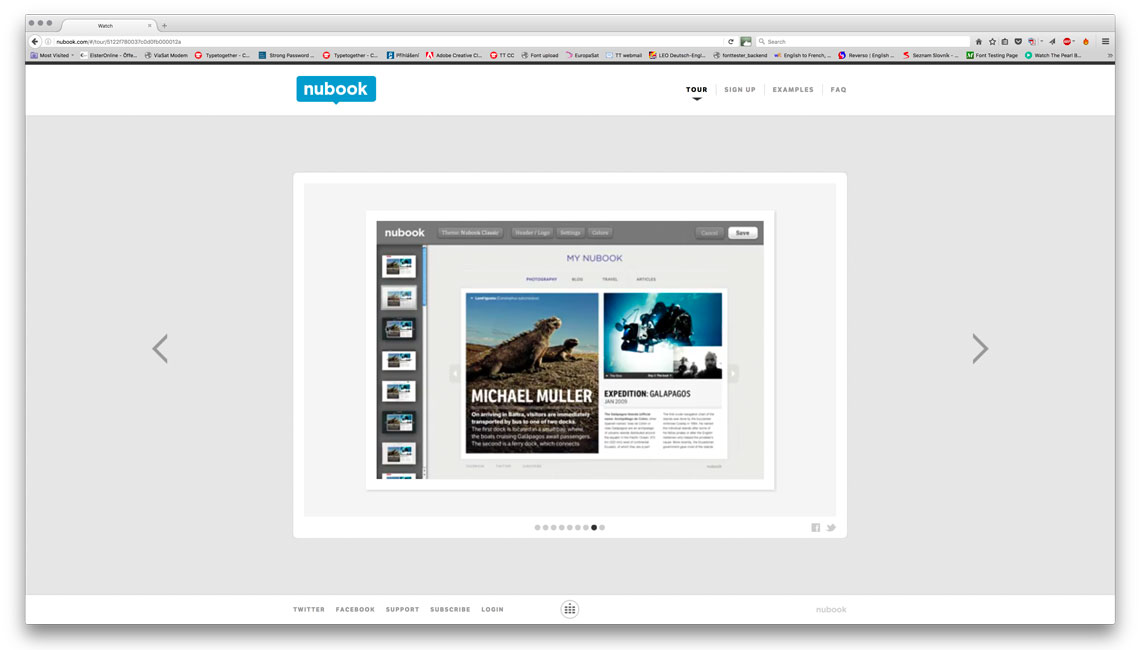Open Font upload bookmark
The width and height of the screenshot is (1140, 650).
pyautogui.click(x=539, y=55)
